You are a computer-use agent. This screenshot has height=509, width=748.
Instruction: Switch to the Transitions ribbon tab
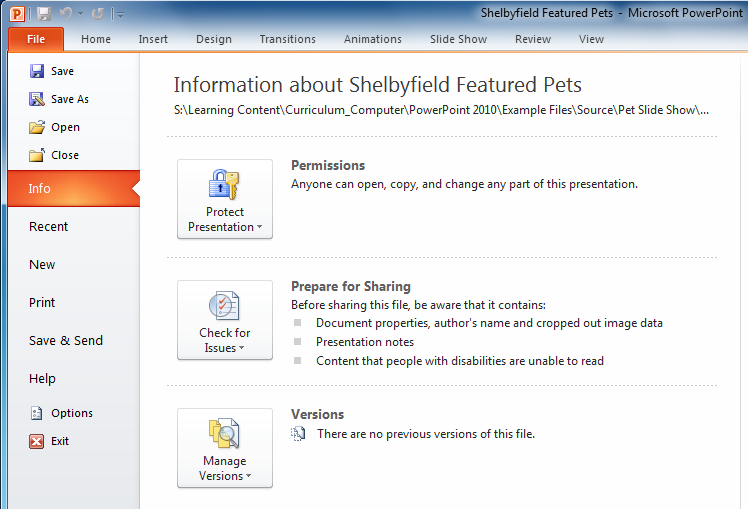click(x=287, y=39)
